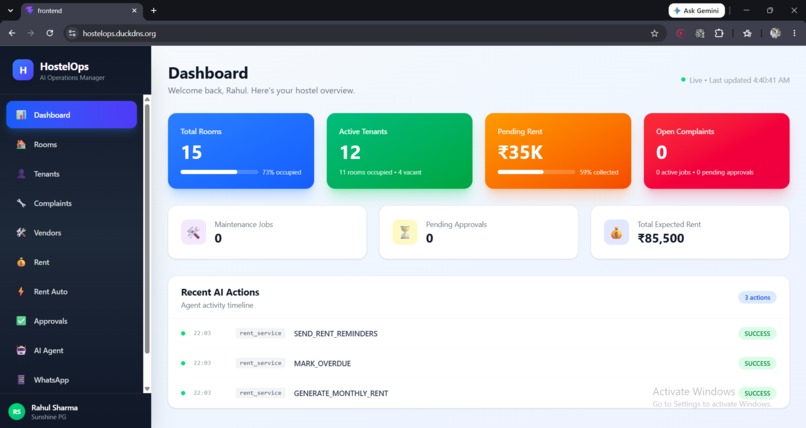Click rent_service tag beside MARK_OVERDUE

(261, 363)
